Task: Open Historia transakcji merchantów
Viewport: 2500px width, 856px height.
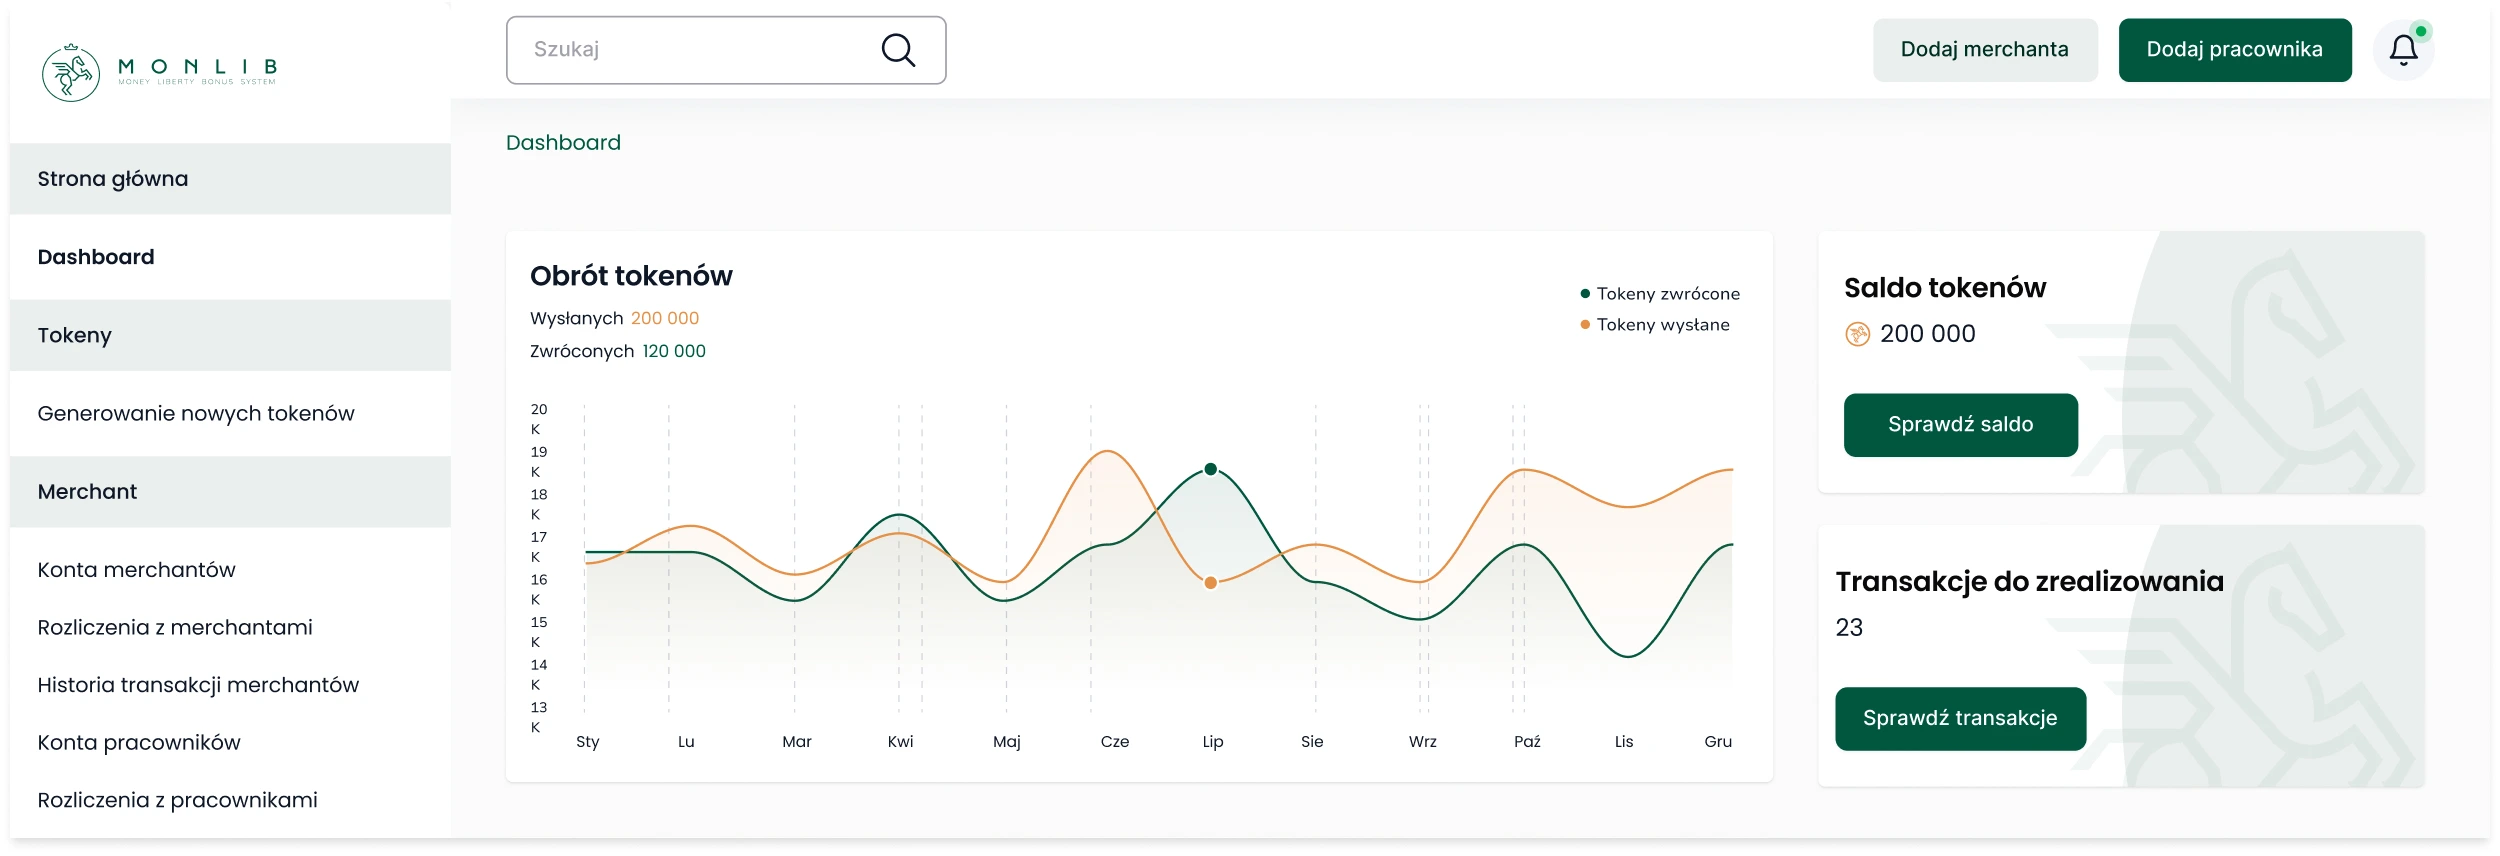Action: (198, 686)
